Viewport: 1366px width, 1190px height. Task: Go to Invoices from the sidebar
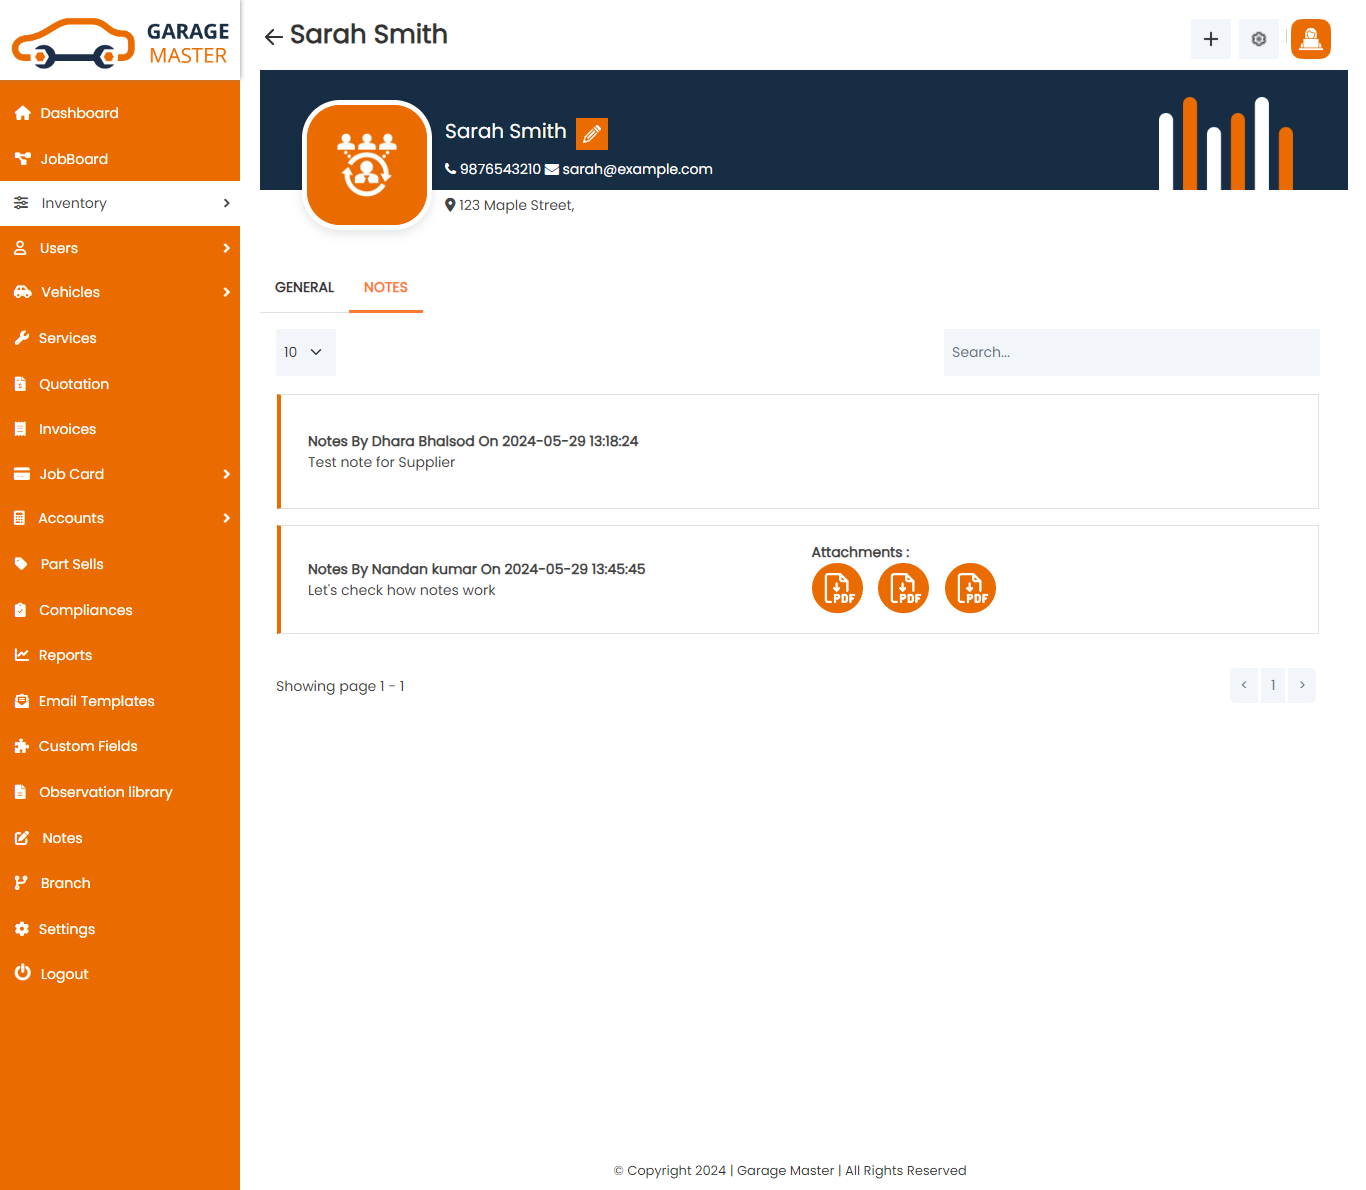(x=67, y=428)
